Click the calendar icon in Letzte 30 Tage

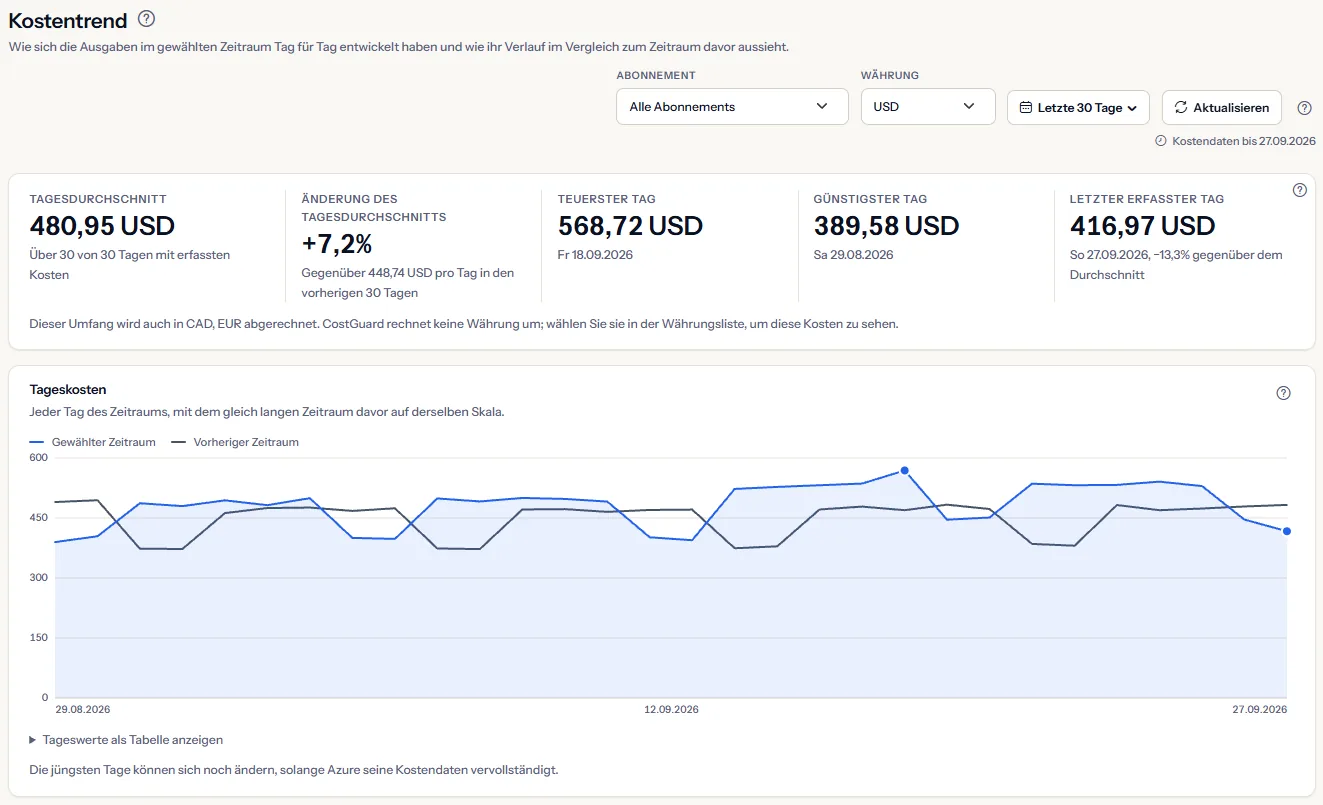[x=1025, y=107]
